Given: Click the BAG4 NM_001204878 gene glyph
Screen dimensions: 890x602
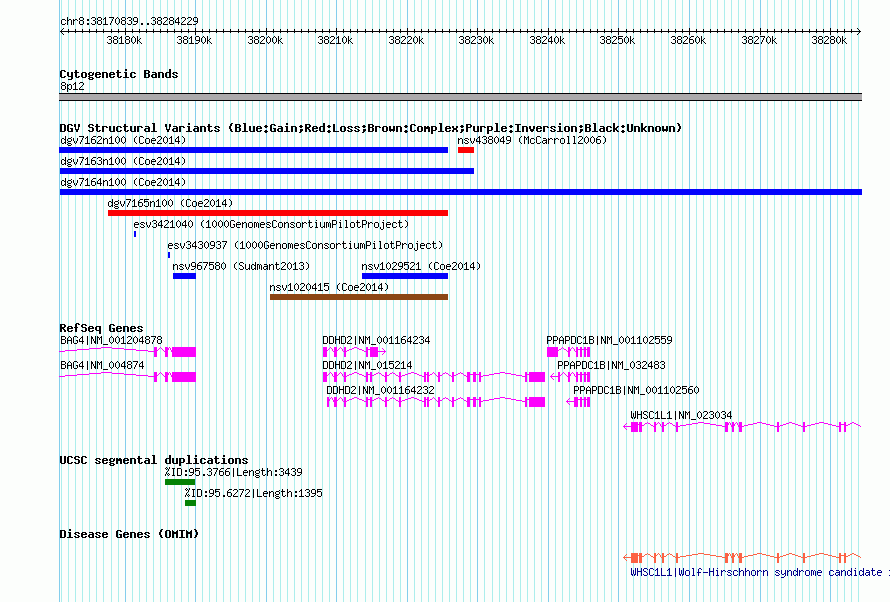Looking at the screenshot, I should click(128, 352).
